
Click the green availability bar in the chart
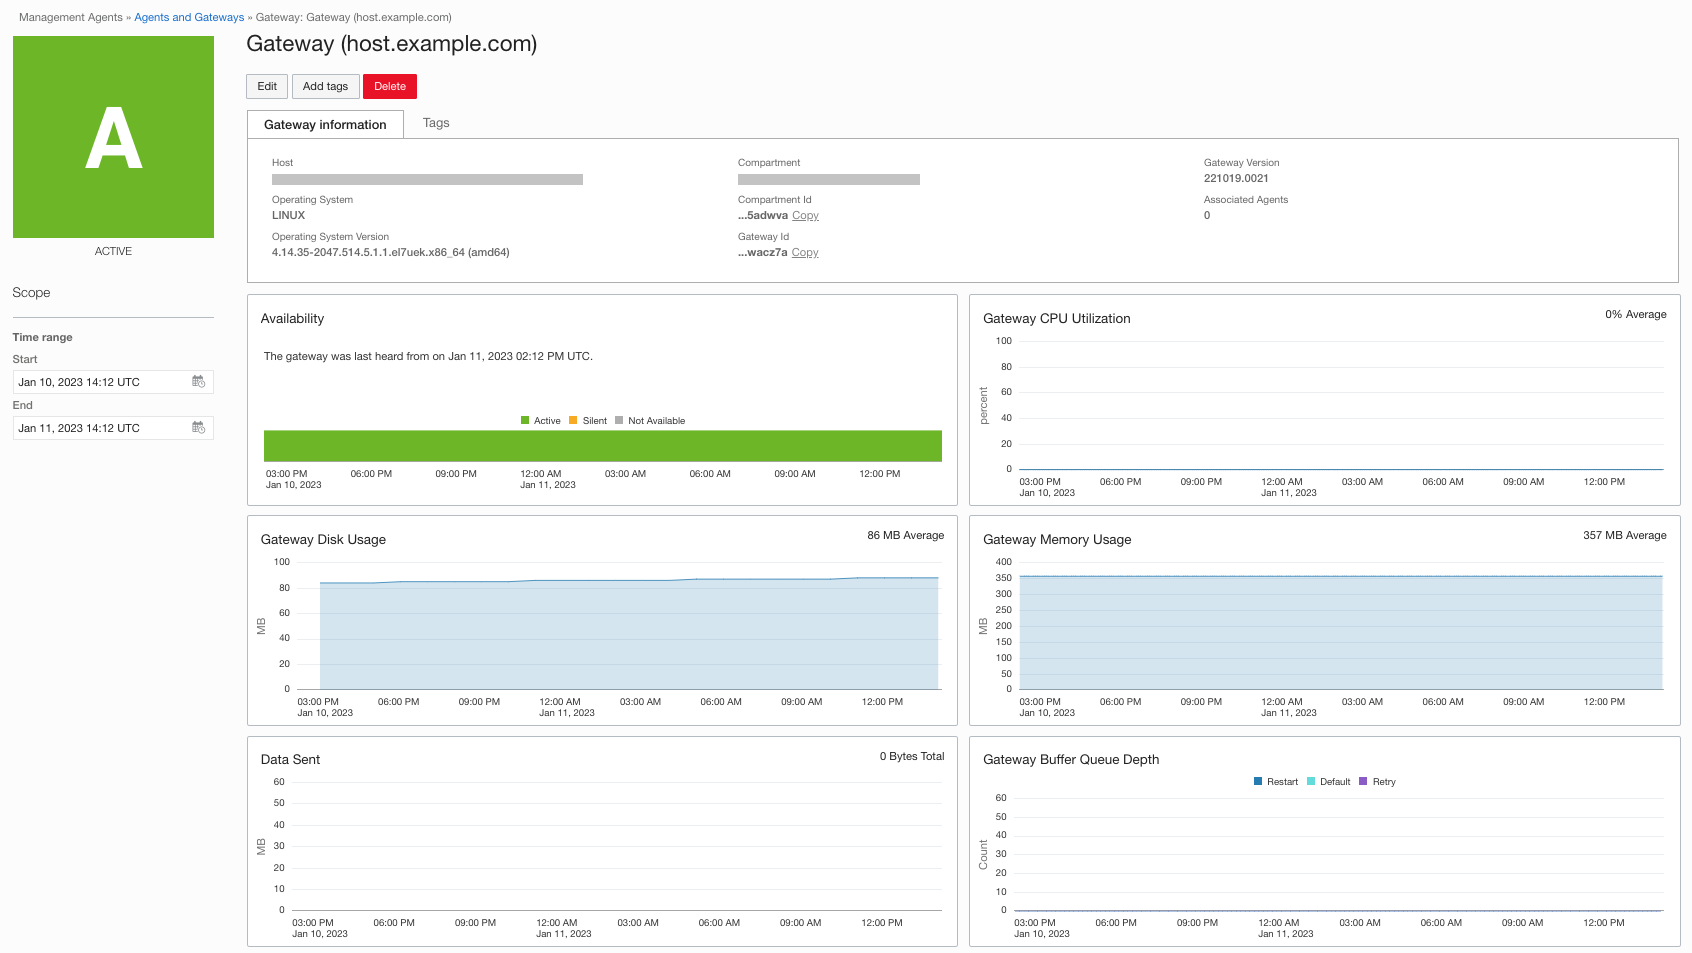point(603,446)
